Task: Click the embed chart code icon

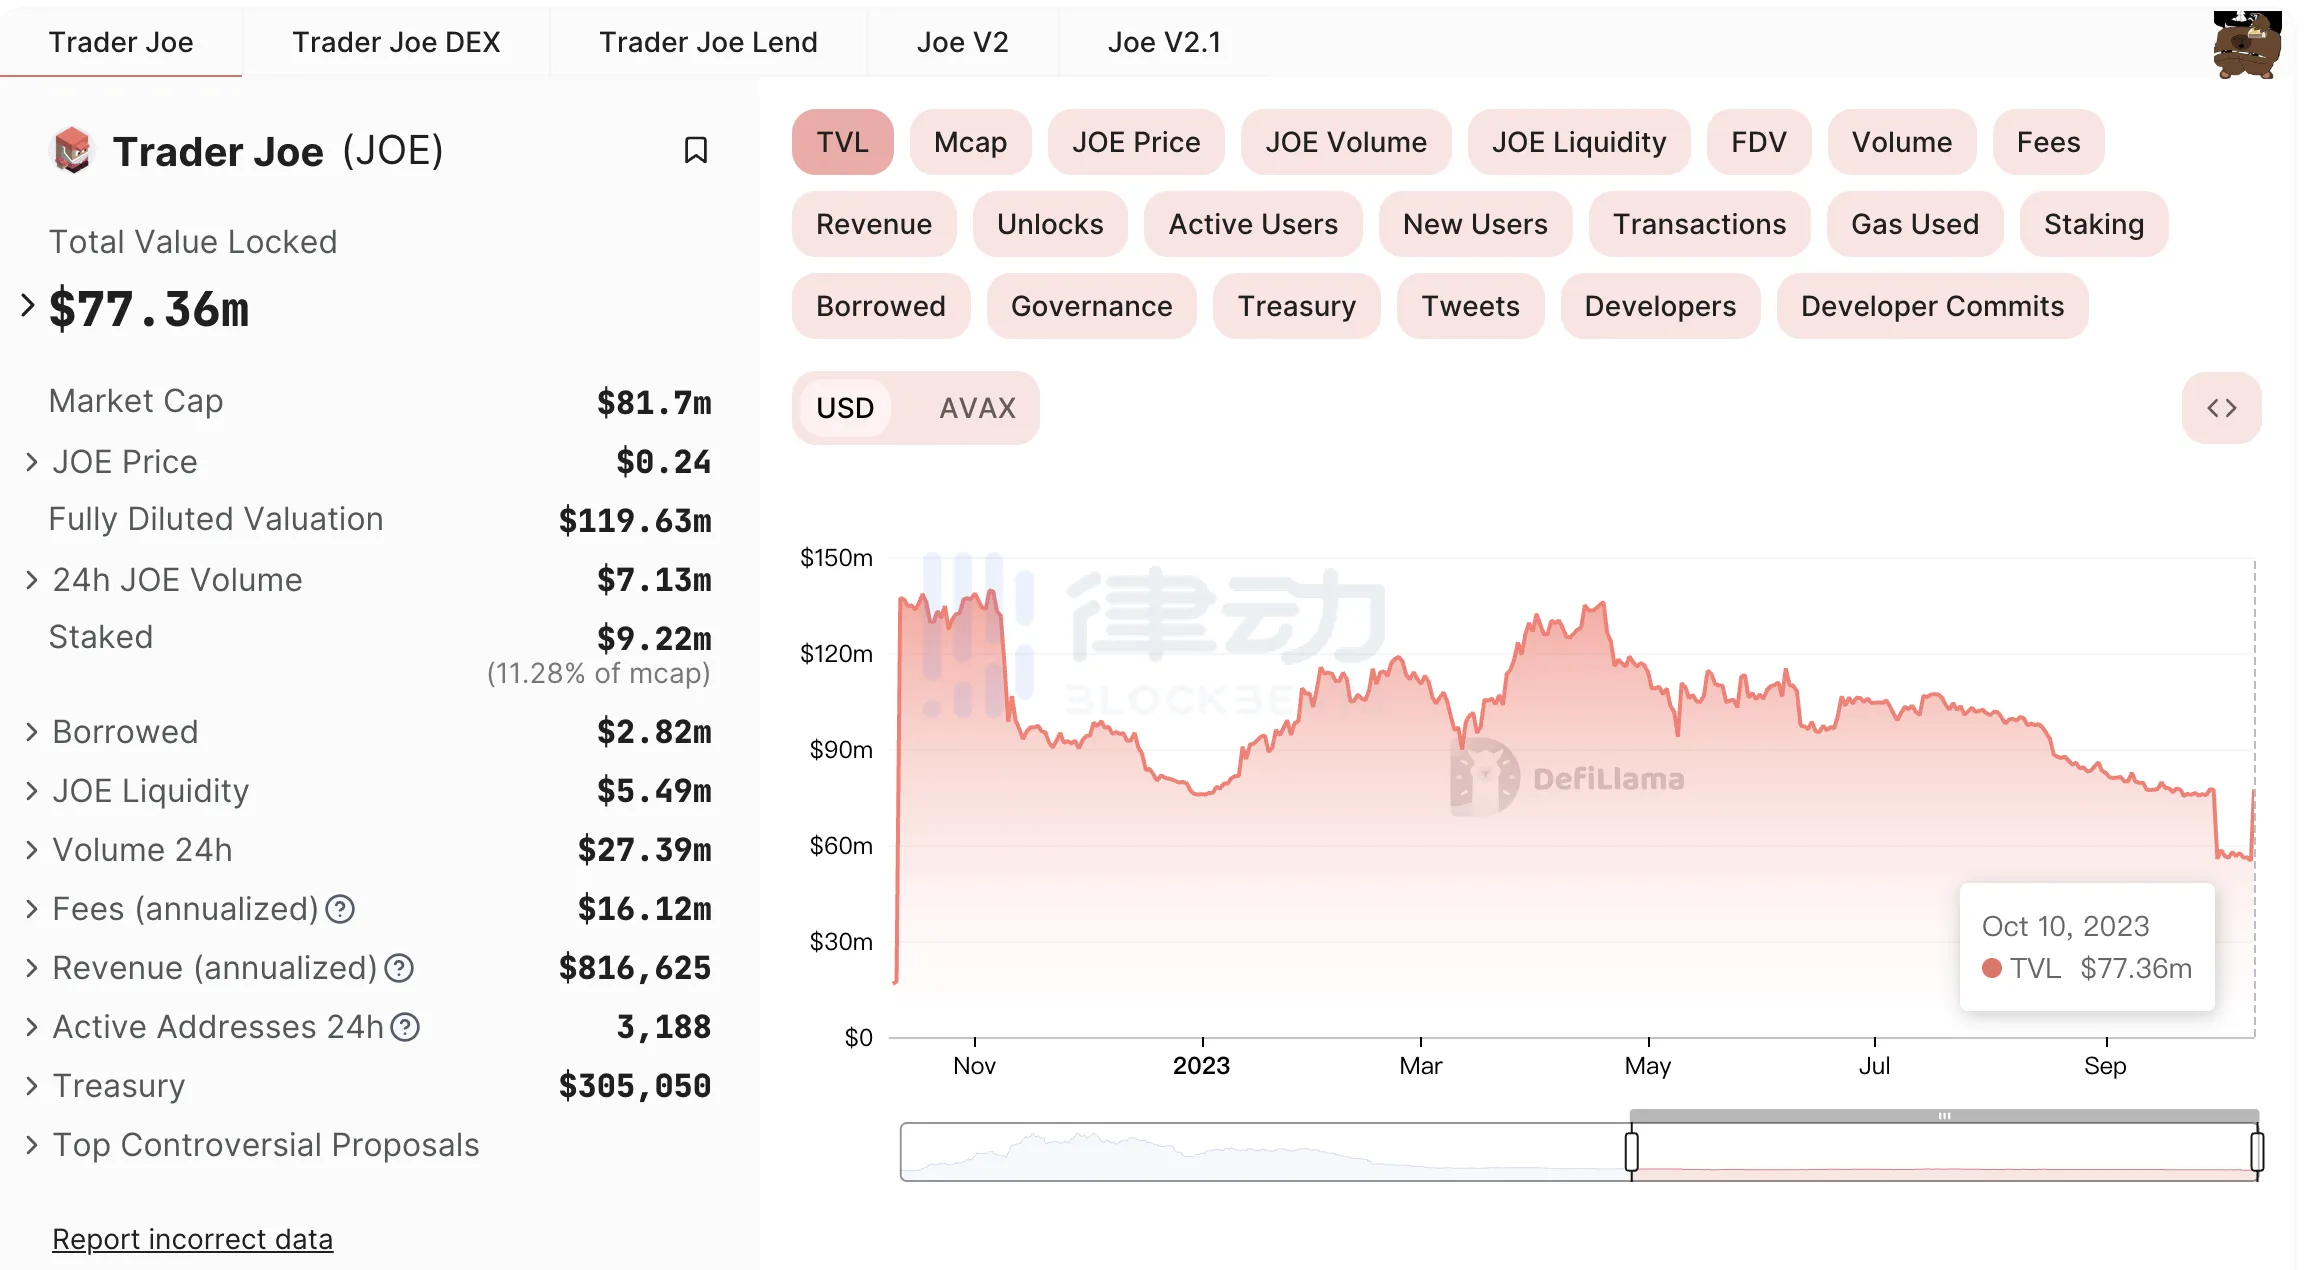Action: [2221, 408]
